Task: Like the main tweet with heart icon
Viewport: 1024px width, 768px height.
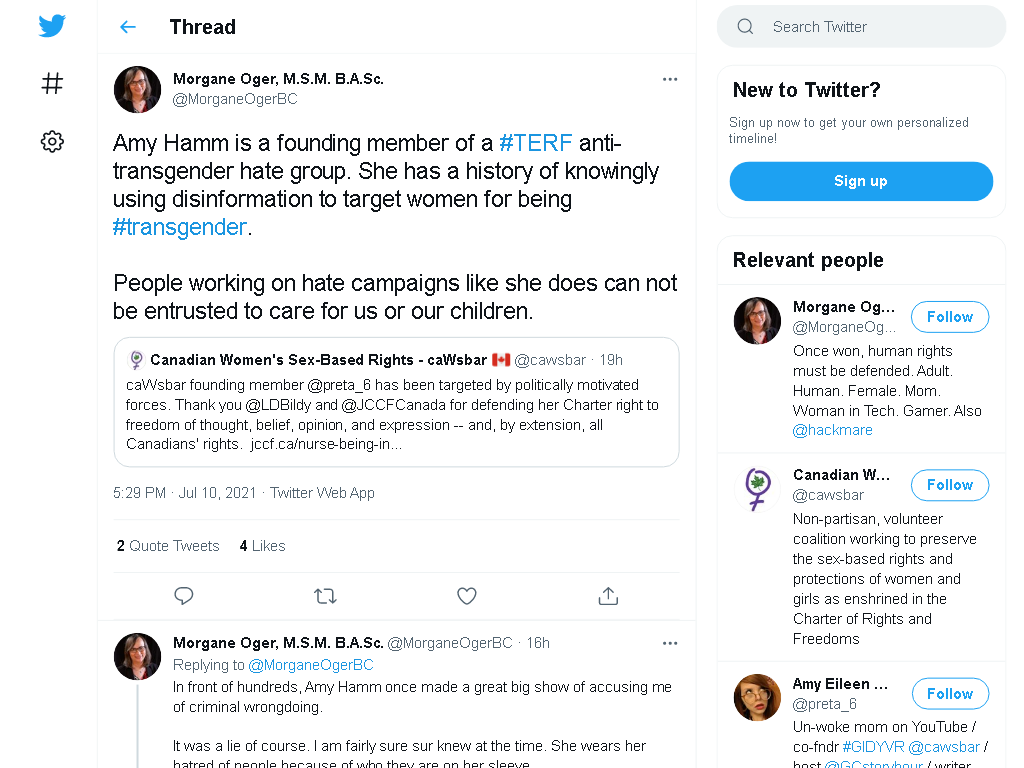Action: click(466, 596)
